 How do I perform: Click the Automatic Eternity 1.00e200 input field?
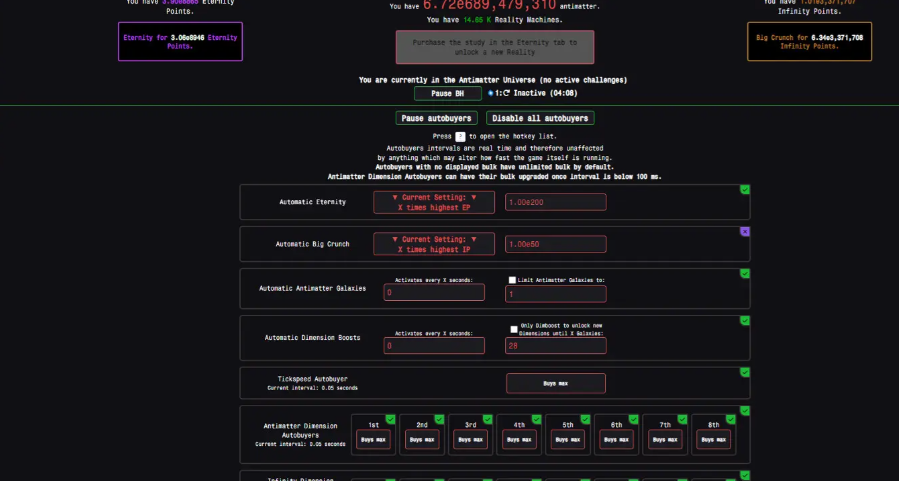tap(556, 202)
